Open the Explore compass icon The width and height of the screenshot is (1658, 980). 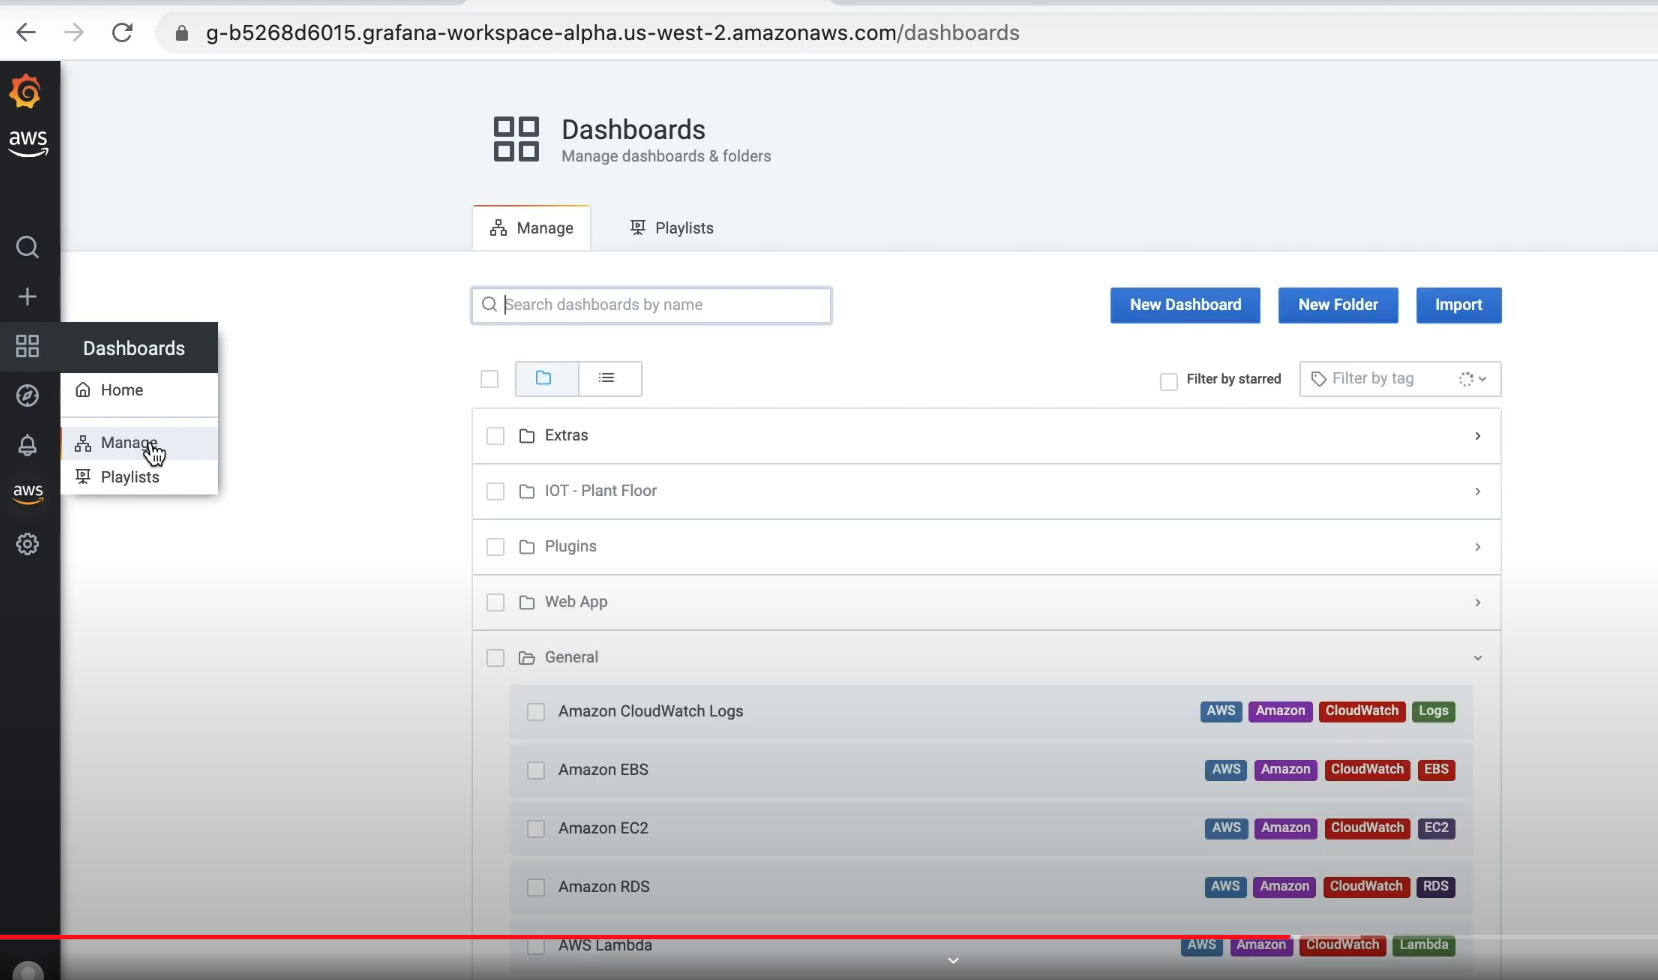[x=28, y=396]
